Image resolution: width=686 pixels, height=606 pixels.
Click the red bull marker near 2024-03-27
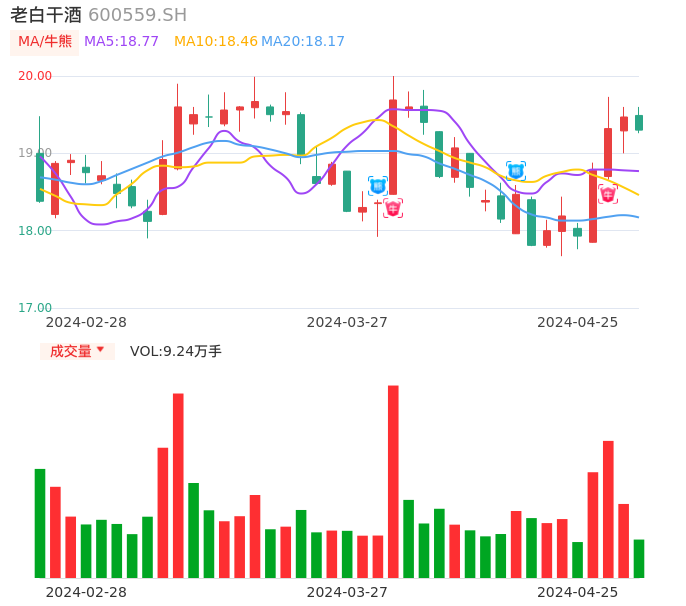(x=393, y=208)
